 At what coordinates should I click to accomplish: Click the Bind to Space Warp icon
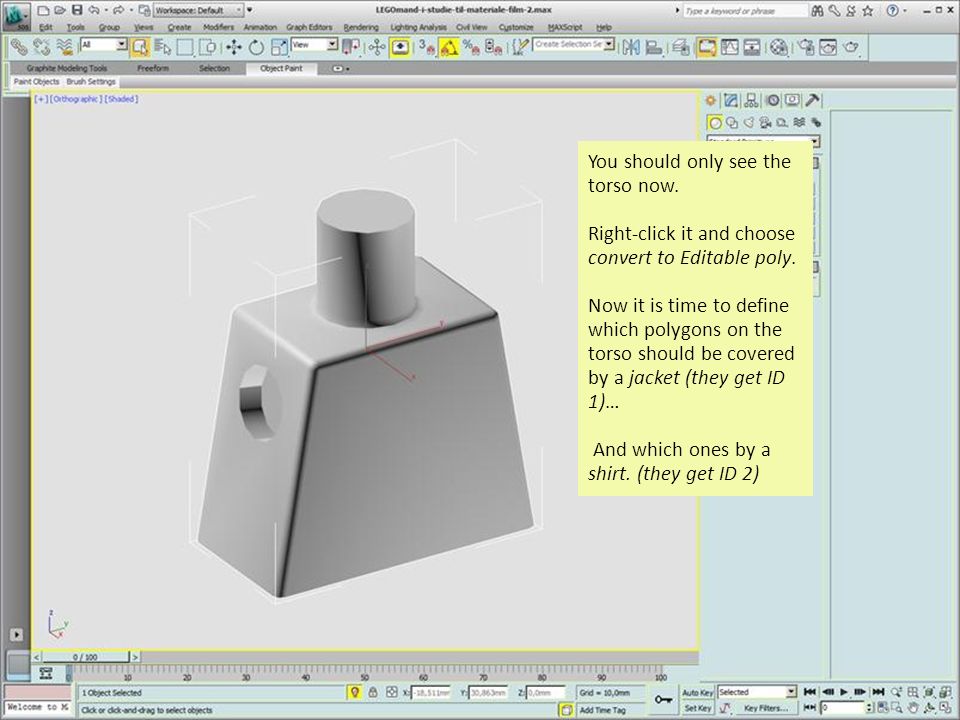coord(64,47)
